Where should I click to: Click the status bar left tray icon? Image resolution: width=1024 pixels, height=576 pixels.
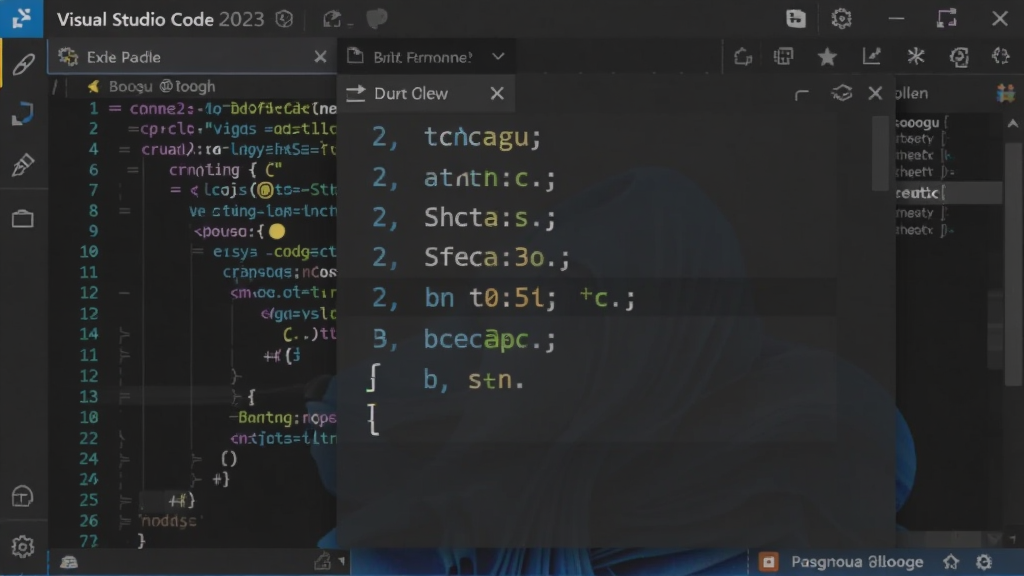click(69, 562)
